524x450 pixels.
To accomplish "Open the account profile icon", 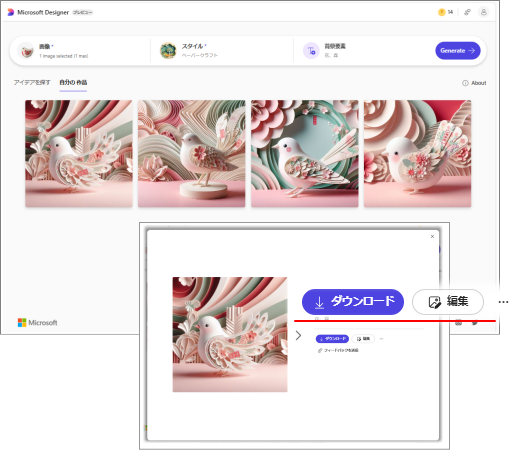I will [x=484, y=12].
